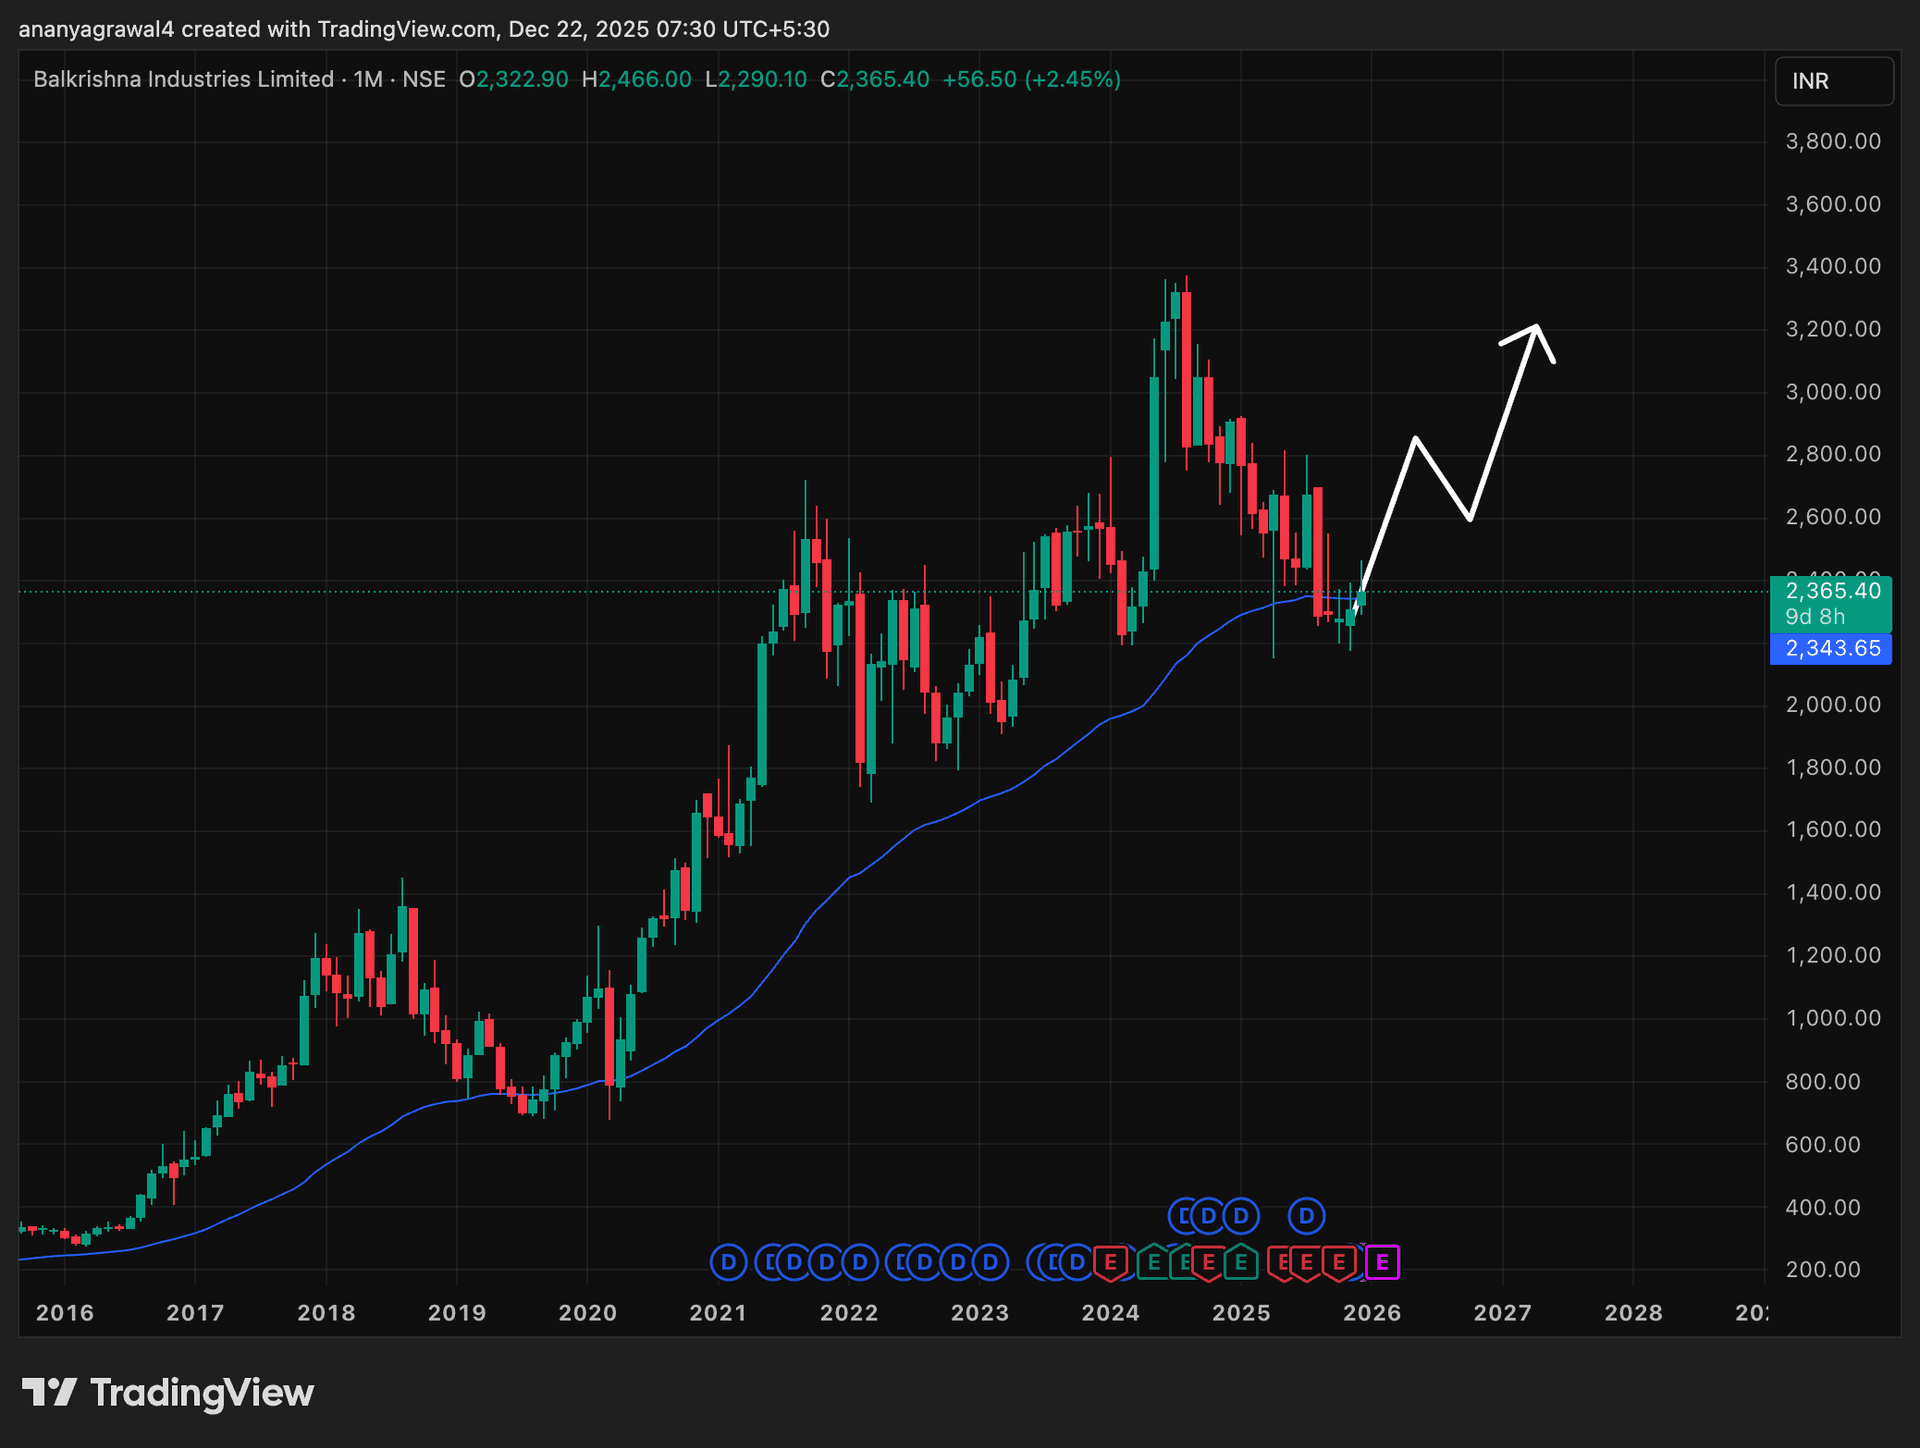Click the high value 2,466.00

645,79
